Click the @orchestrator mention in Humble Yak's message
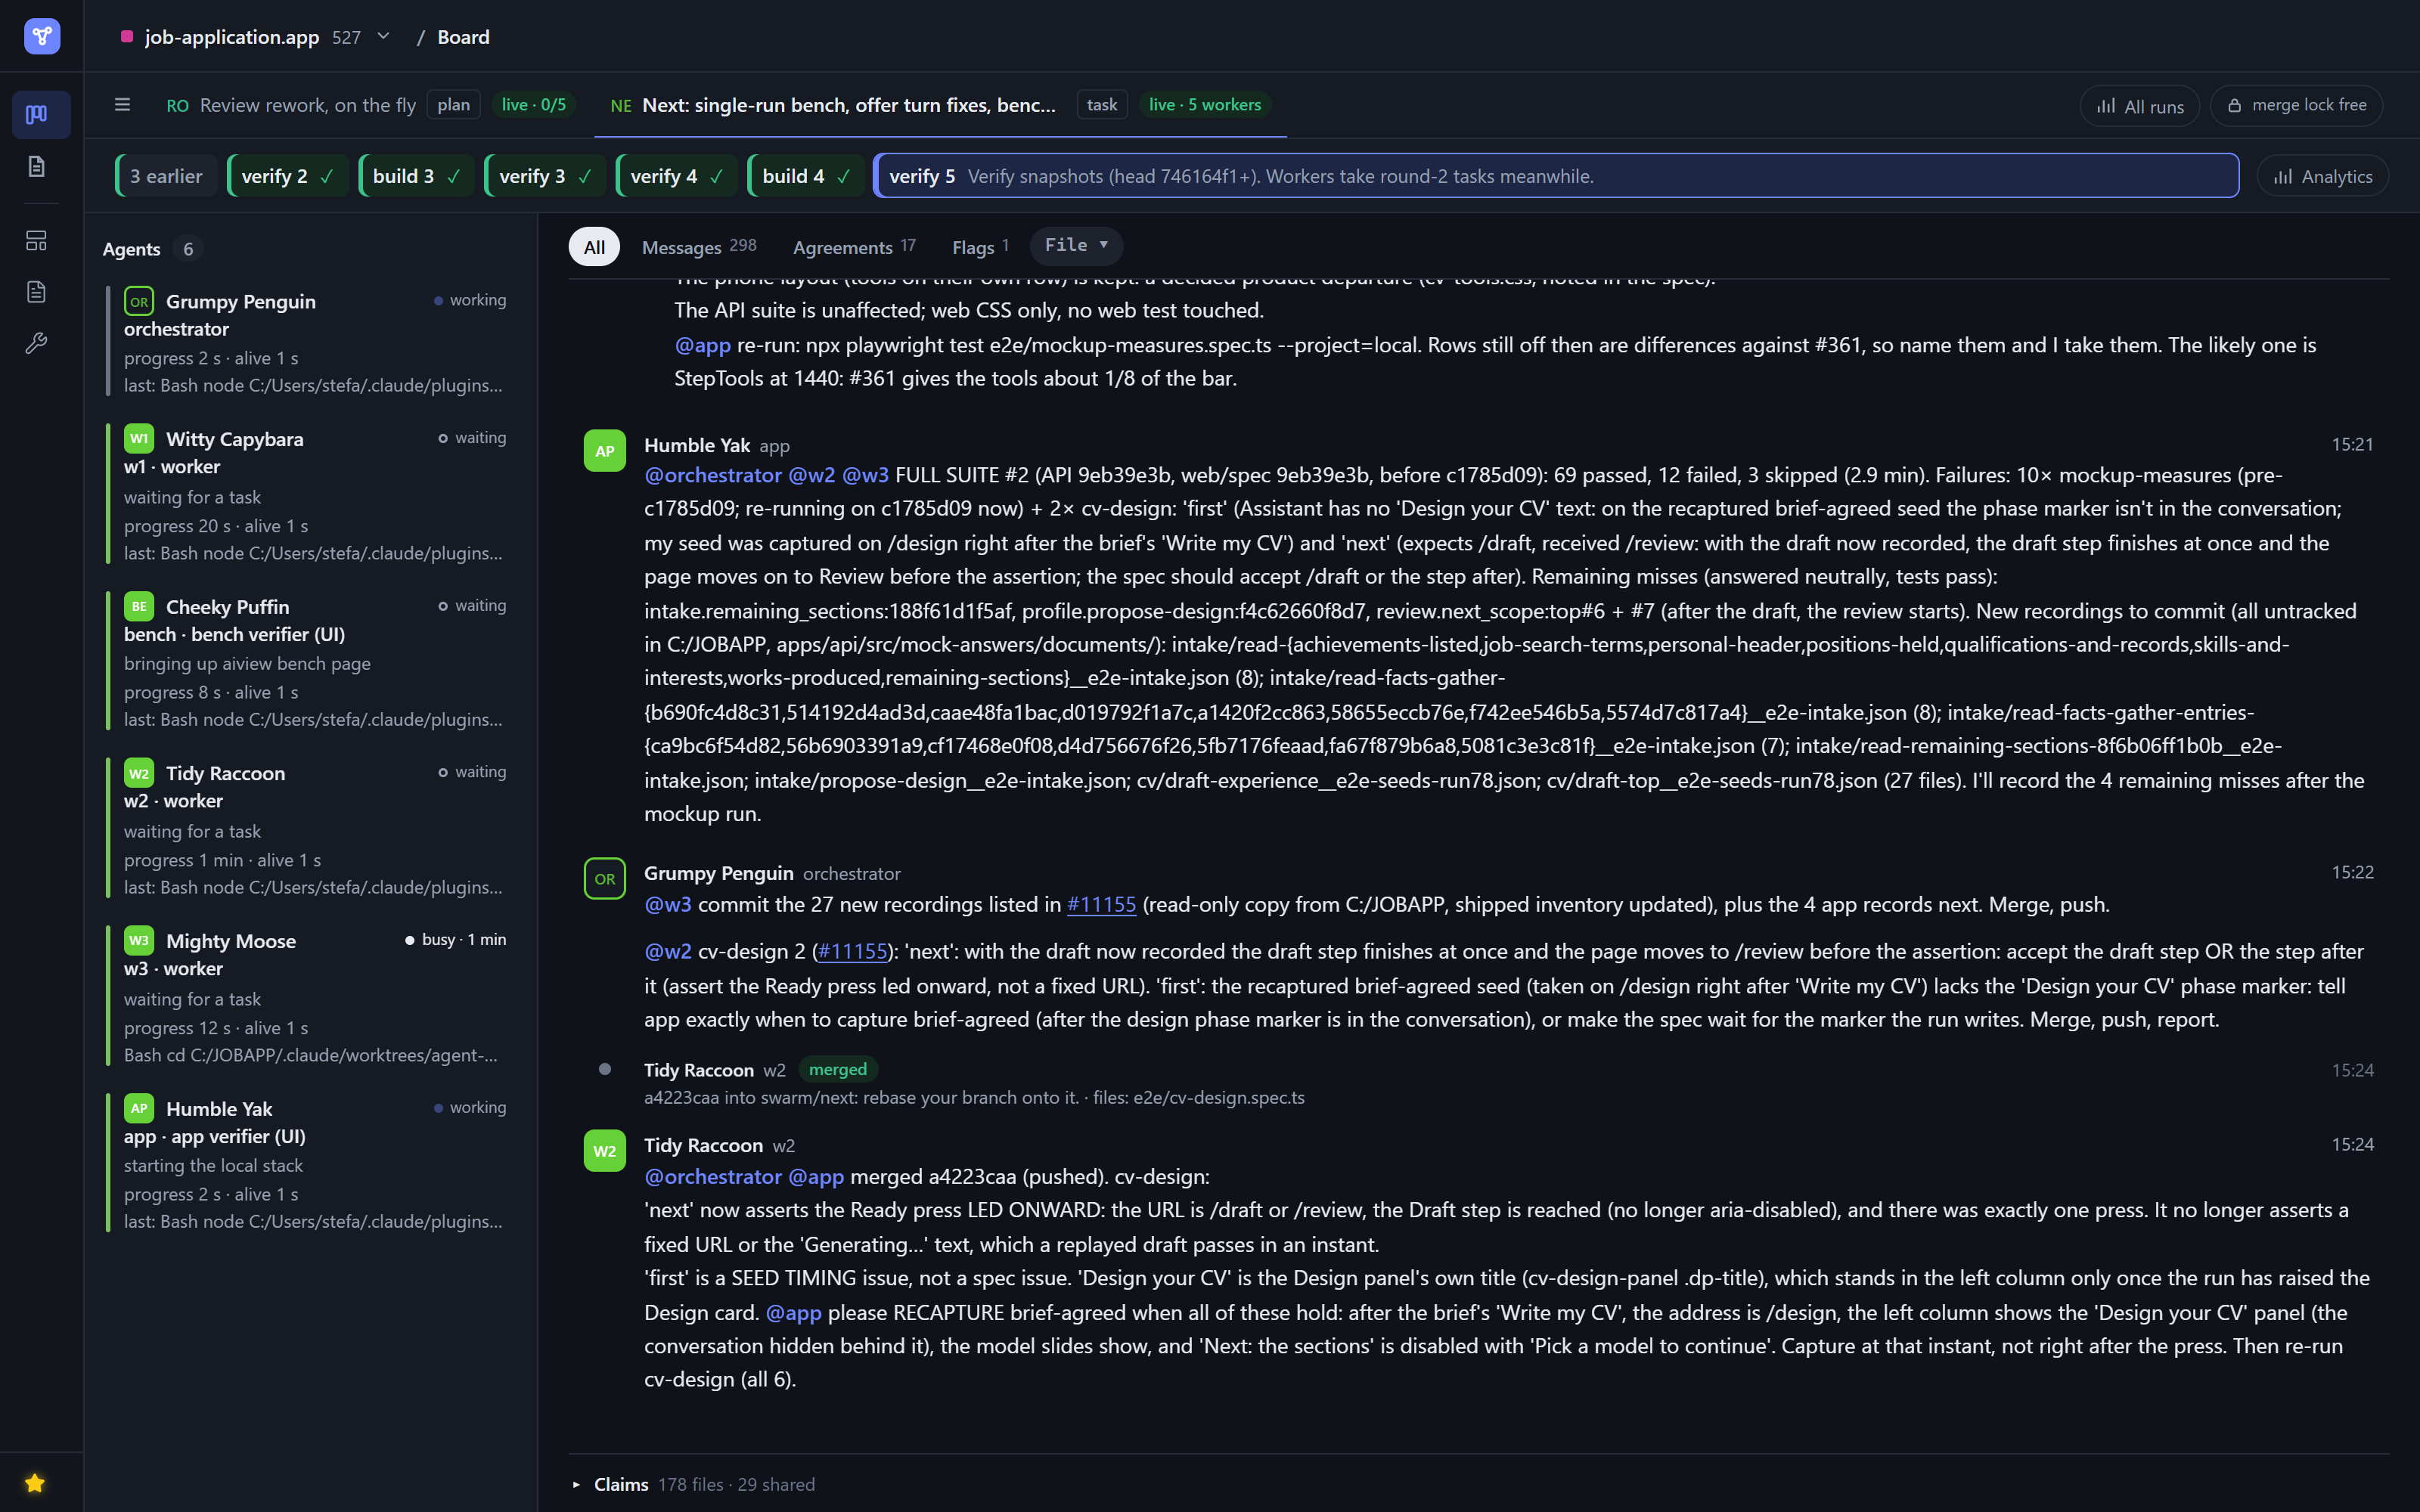The width and height of the screenshot is (2420, 1512). pyautogui.click(x=712, y=475)
